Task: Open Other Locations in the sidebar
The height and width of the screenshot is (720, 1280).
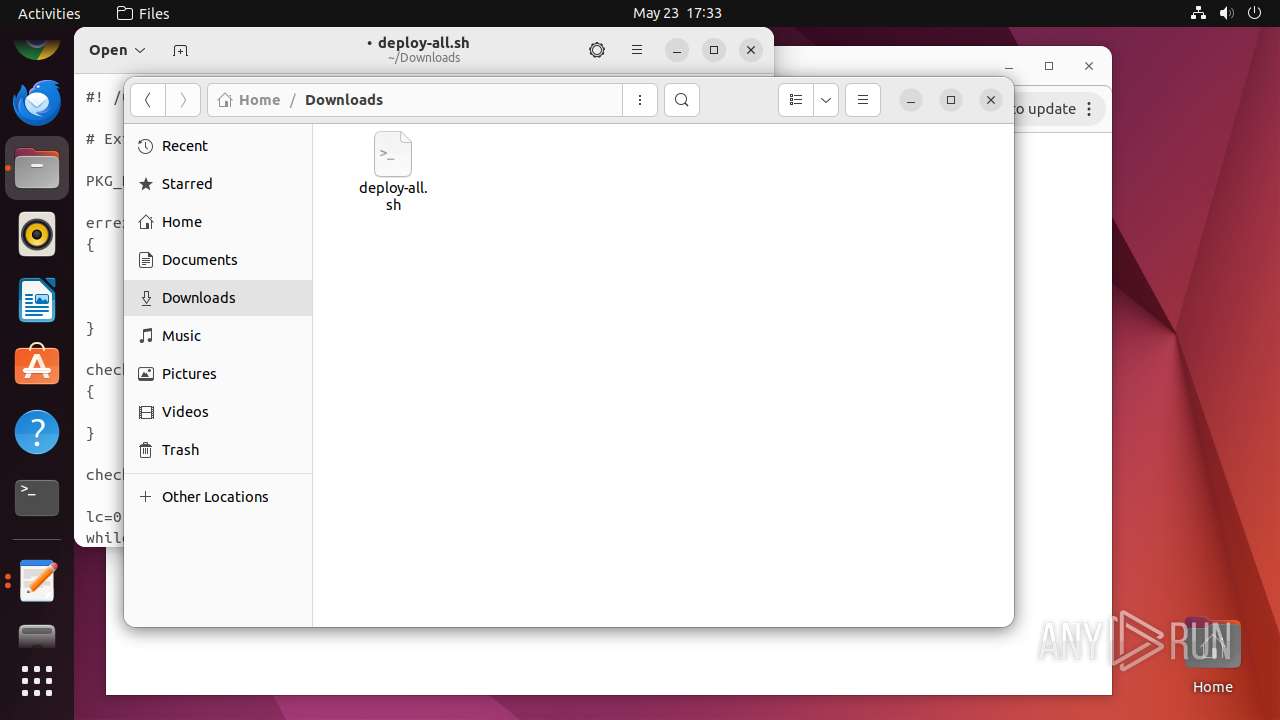Action: tap(218, 497)
